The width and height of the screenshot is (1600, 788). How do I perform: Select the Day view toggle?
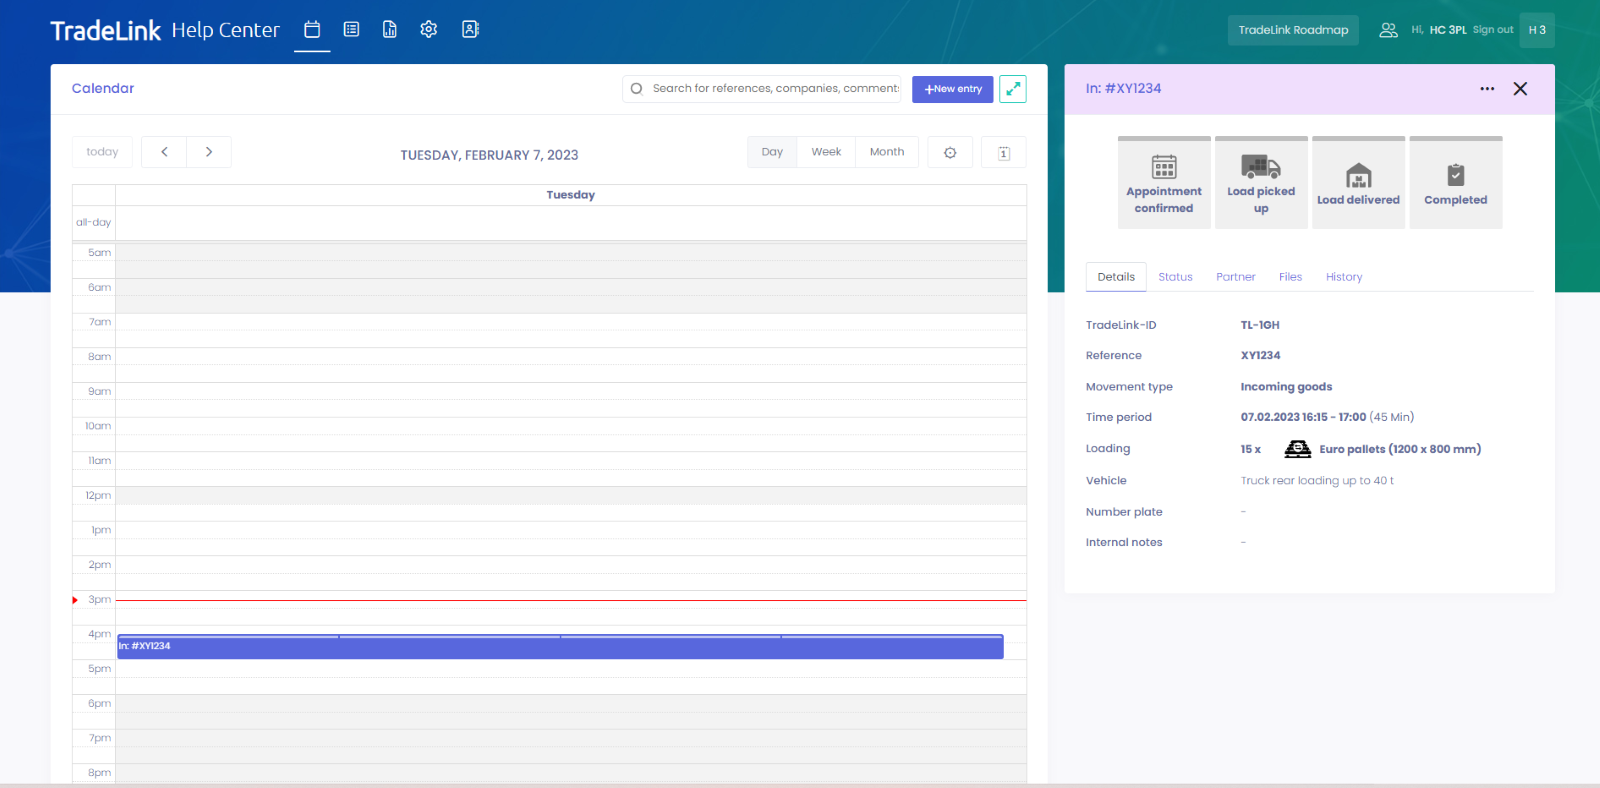[772, 152]
